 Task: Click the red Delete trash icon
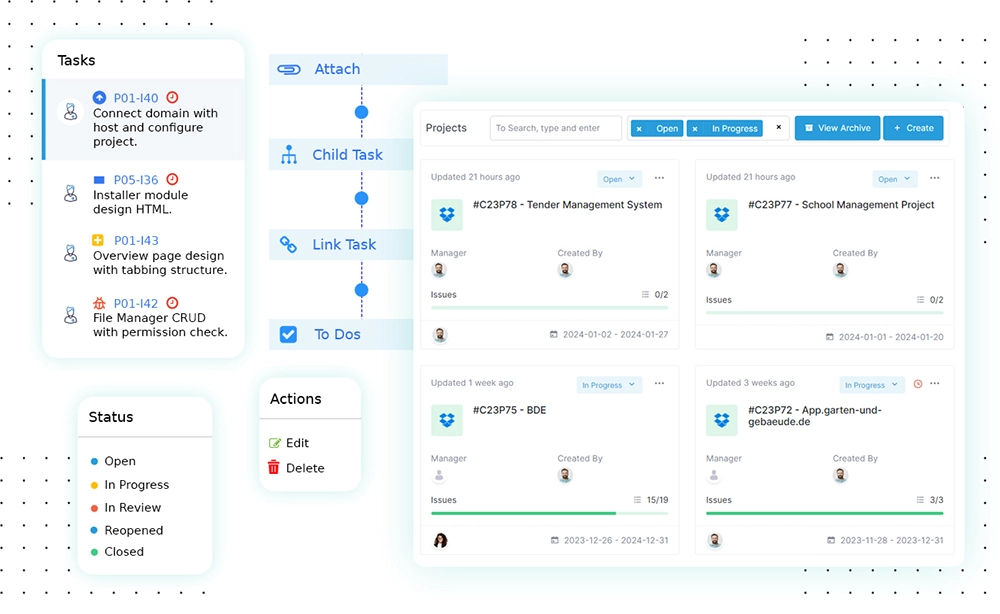(274, 467)
